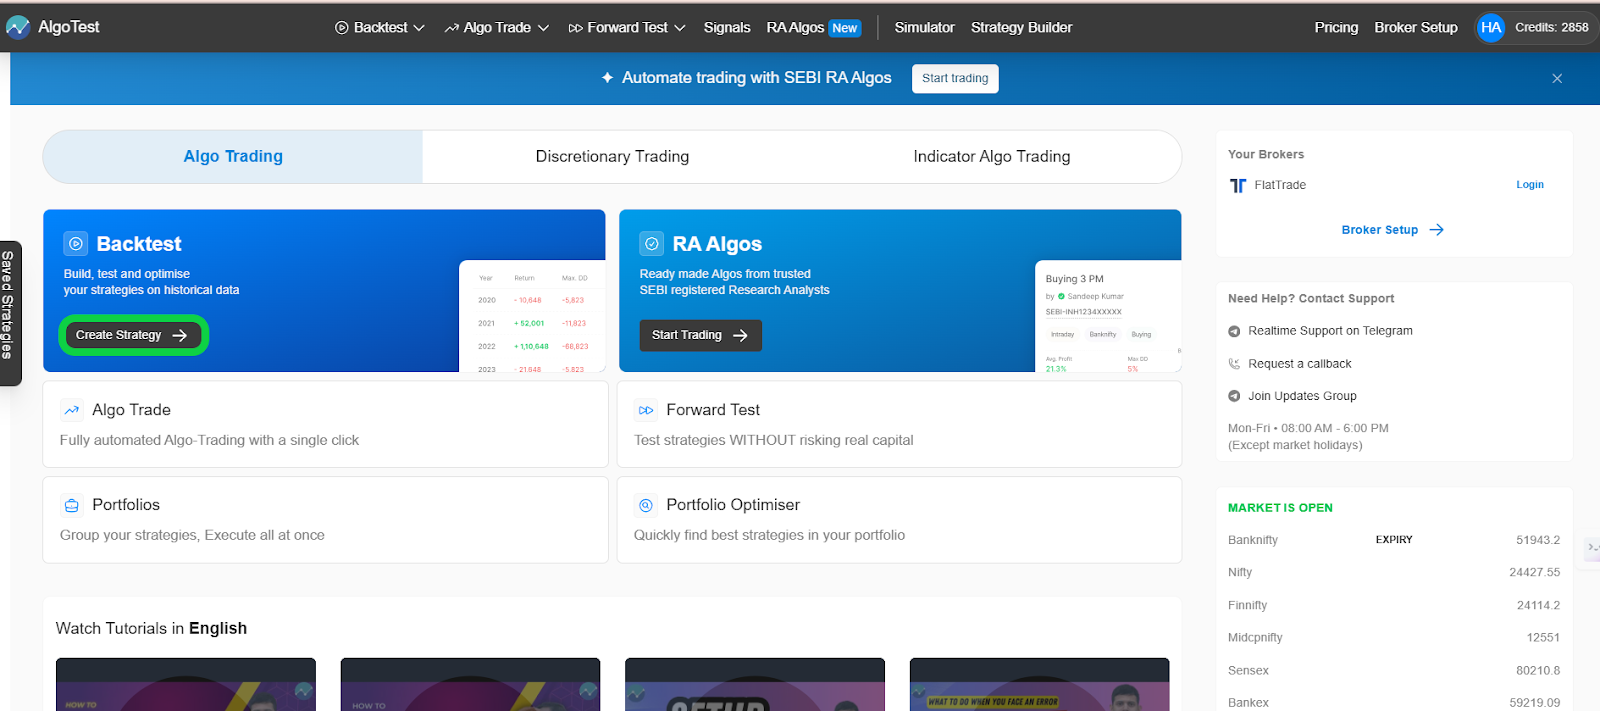The height and width of the screenshot is (711, 1600).
Task: Open the Backtest dropdown menu
Action: (x=380, y=28)
